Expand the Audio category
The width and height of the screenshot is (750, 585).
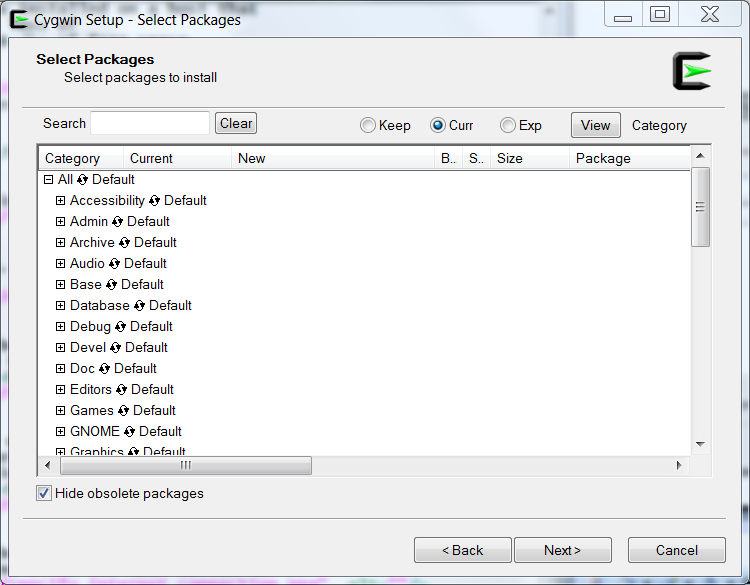coord(60,264)
